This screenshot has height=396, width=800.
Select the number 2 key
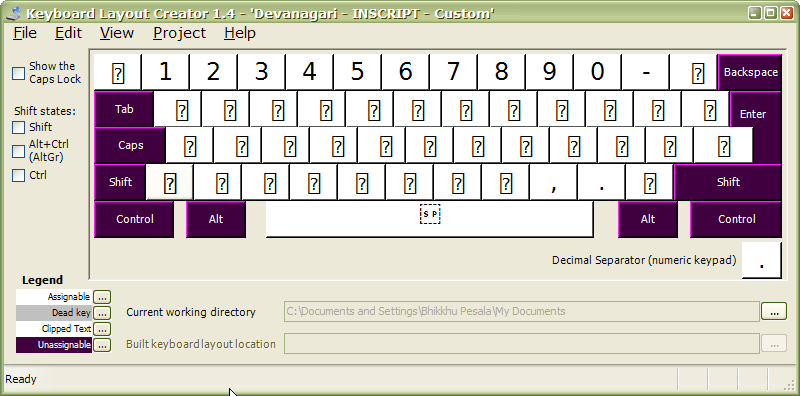pos(213,72)
